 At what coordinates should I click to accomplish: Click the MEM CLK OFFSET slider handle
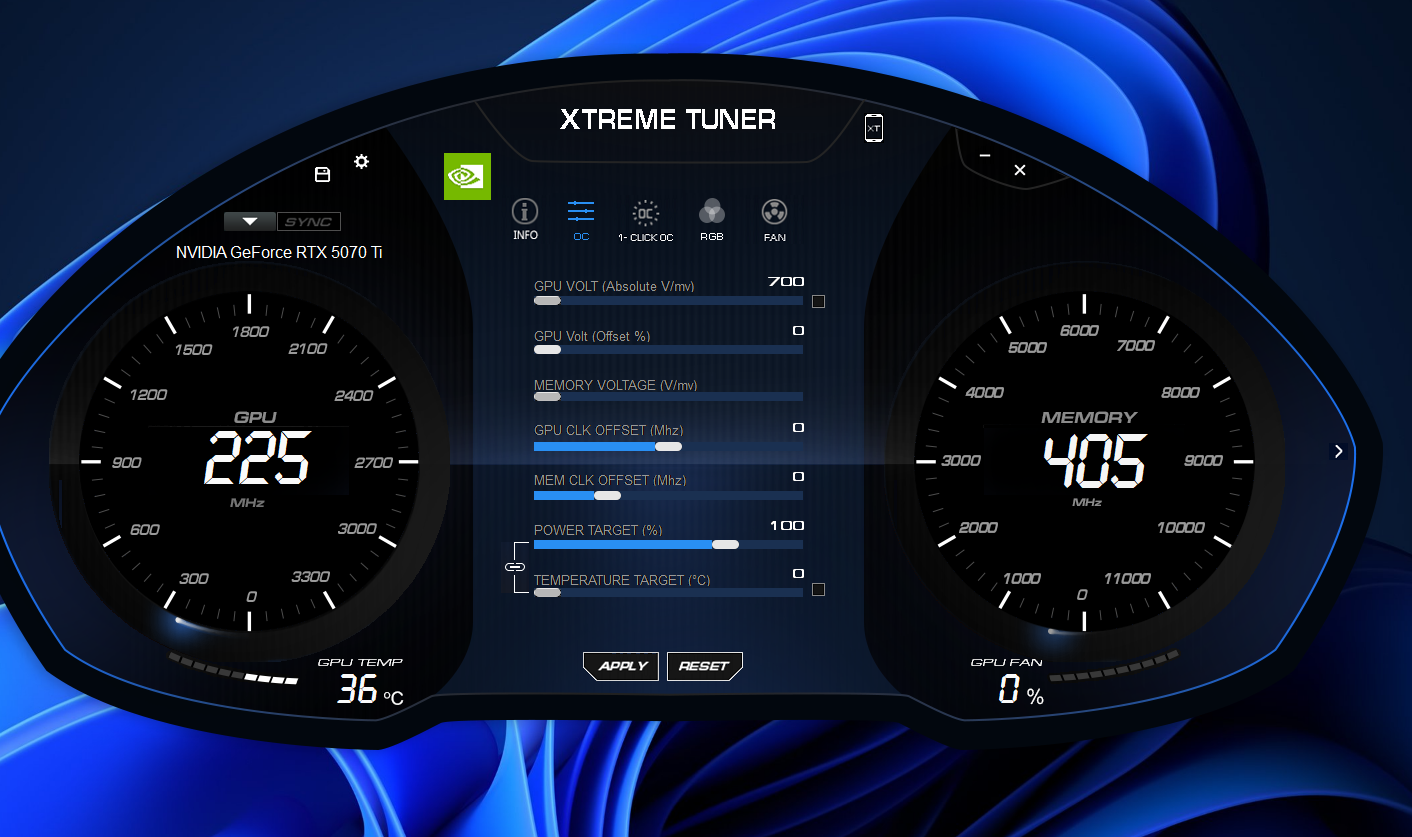click(x=607, y=495)
